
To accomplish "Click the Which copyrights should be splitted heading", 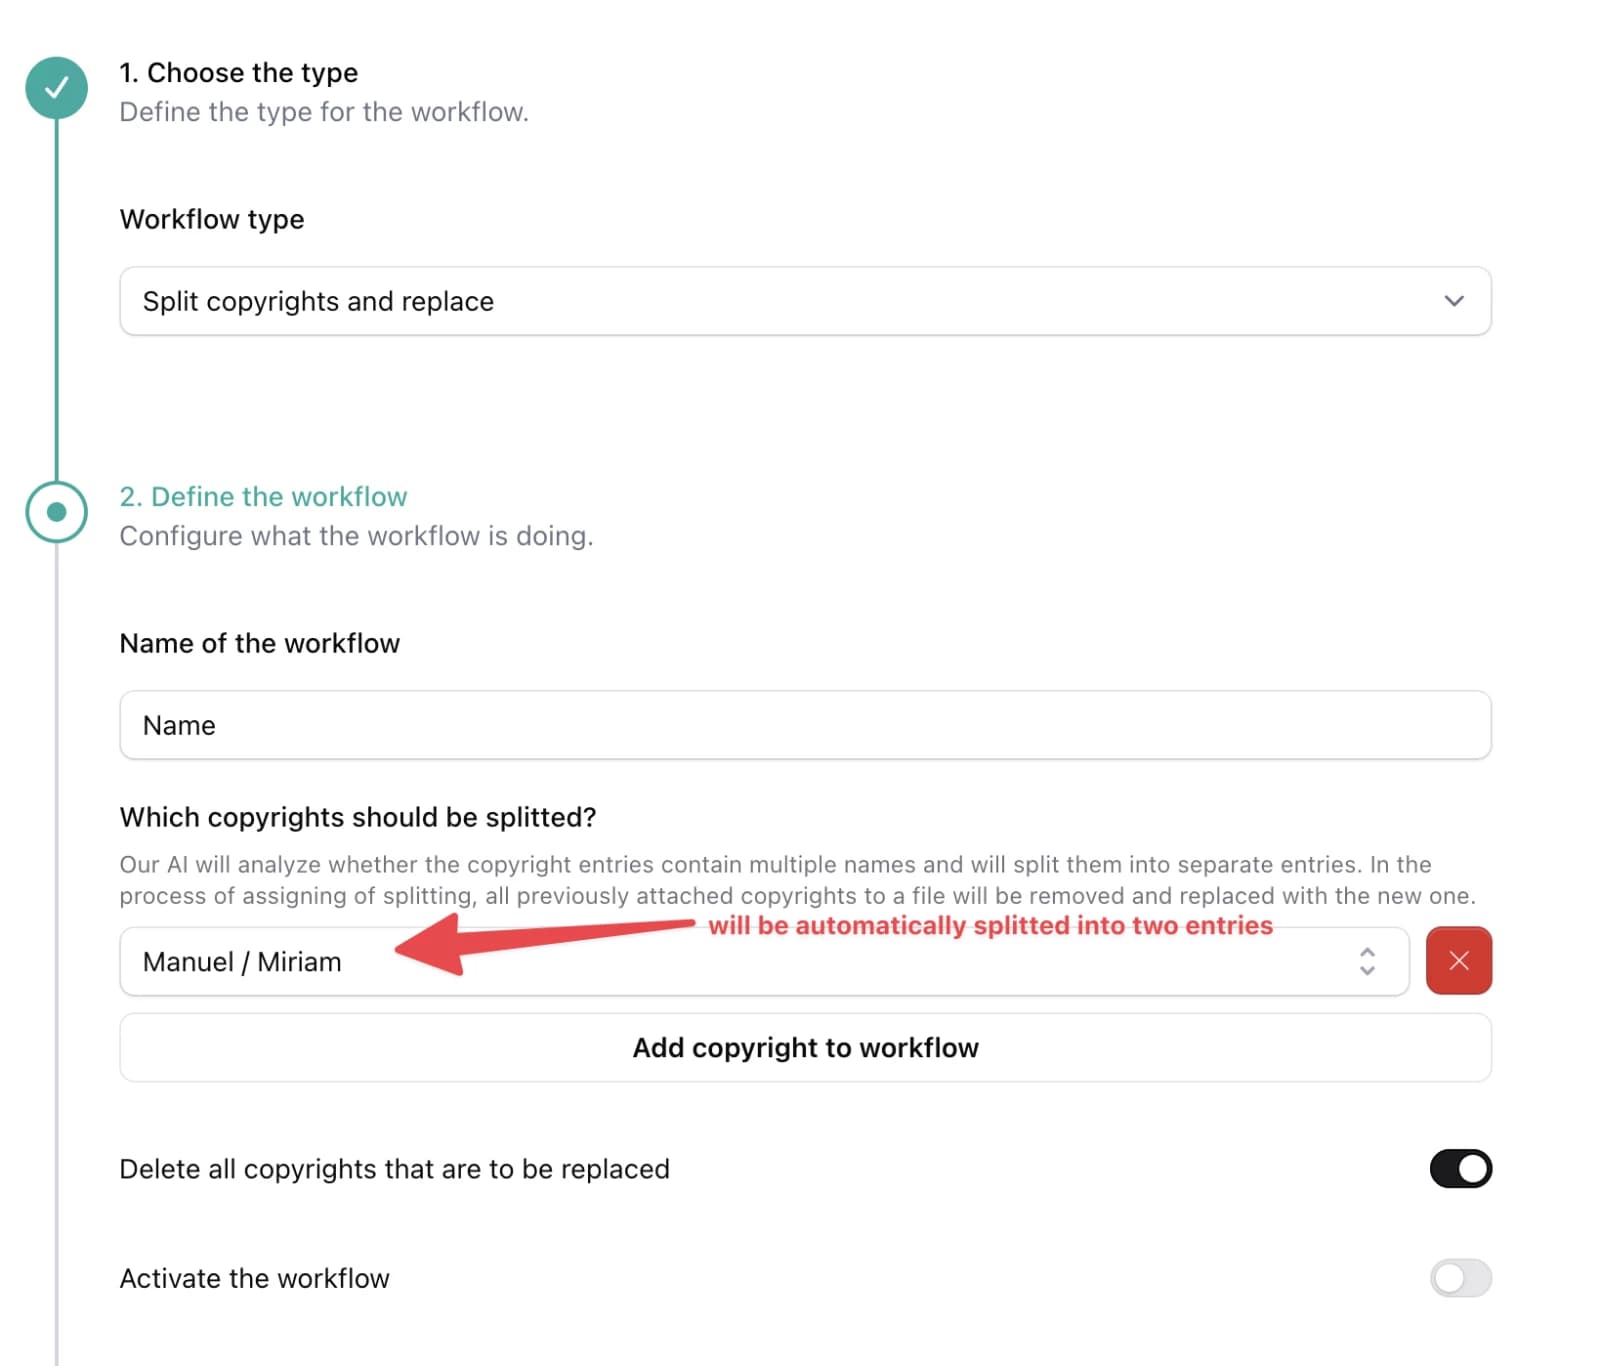I will coord(358,817).
